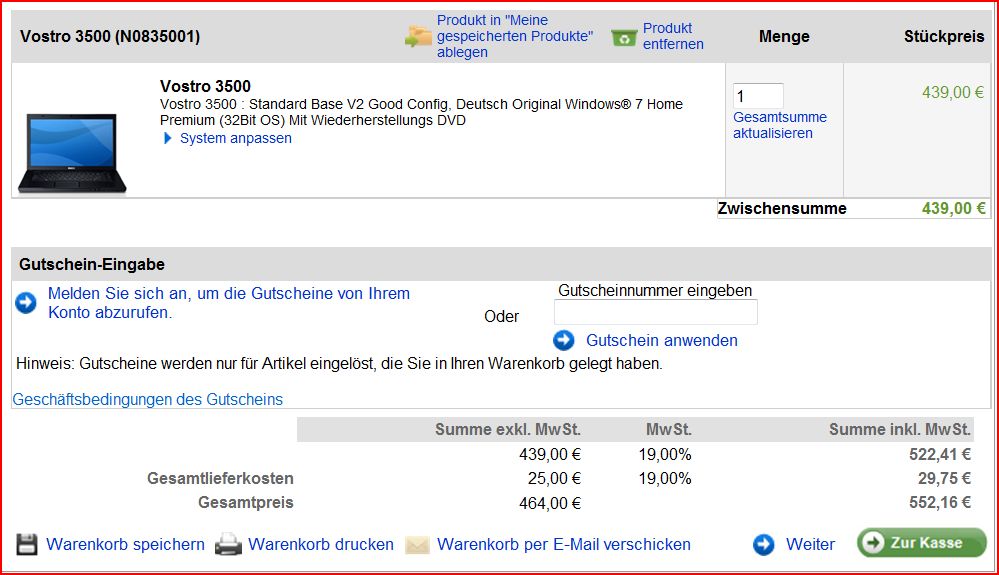
Task: Click the 'Gutscheinnummer eingeben' label
Action: (655, 290)
